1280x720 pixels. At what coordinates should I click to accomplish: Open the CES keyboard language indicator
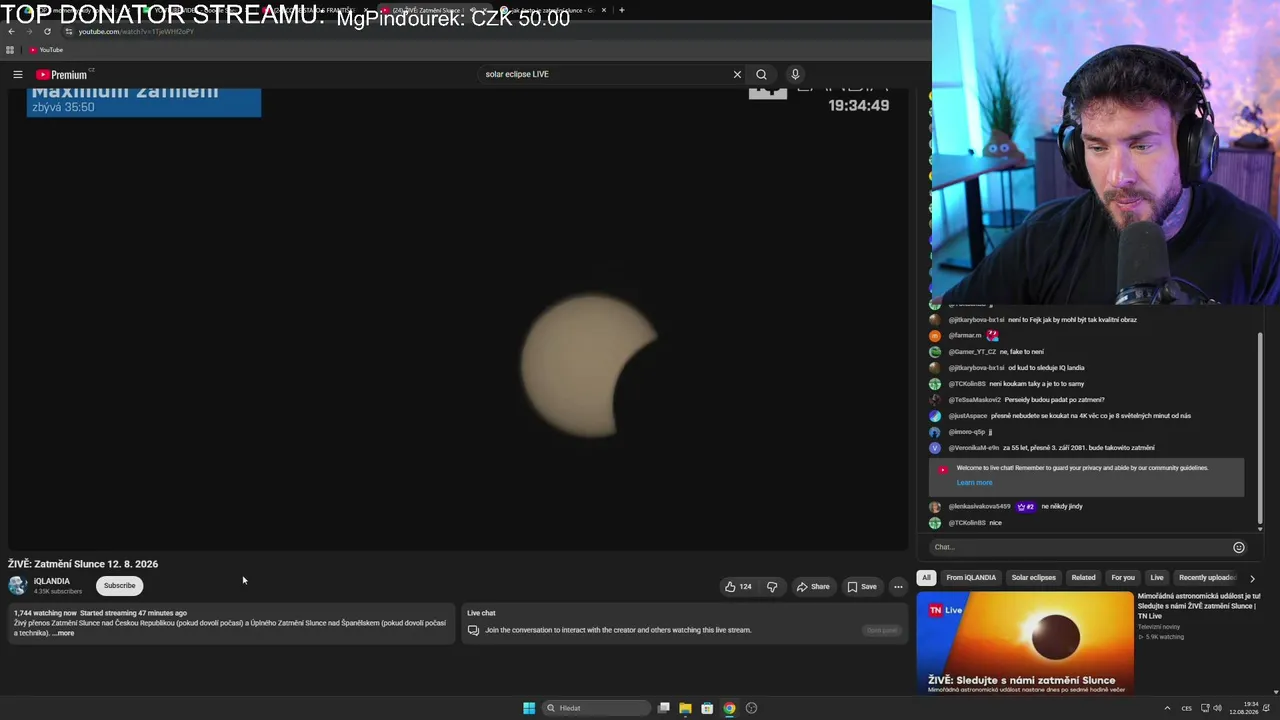pos(1186,708)
